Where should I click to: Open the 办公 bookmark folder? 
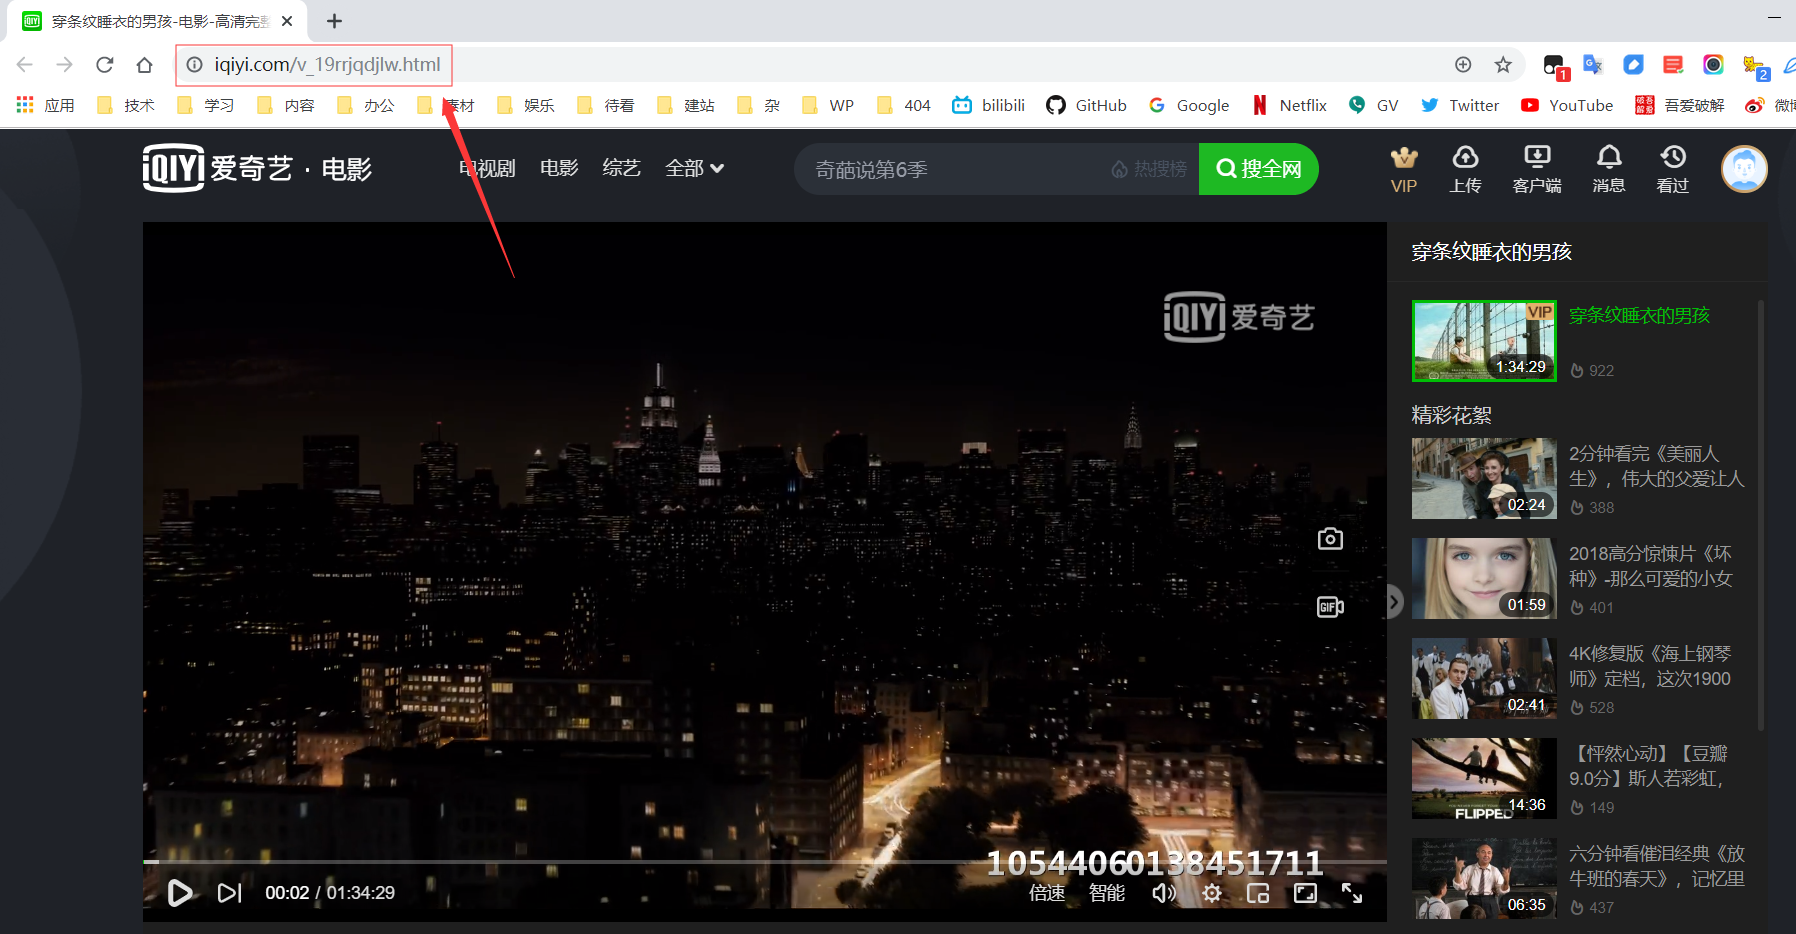click(366, 105)
